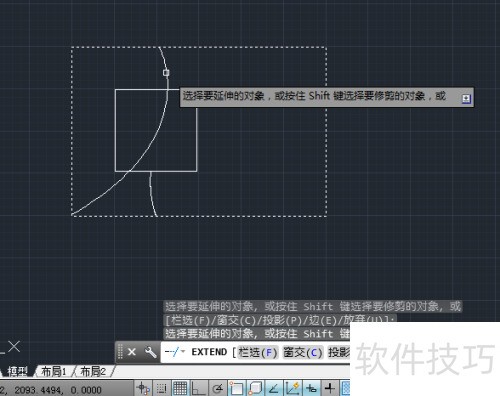This screenshot has width=500, height=396.
Task: Switch to the 布局1 layout tab
Action: (x=53, y=371)
